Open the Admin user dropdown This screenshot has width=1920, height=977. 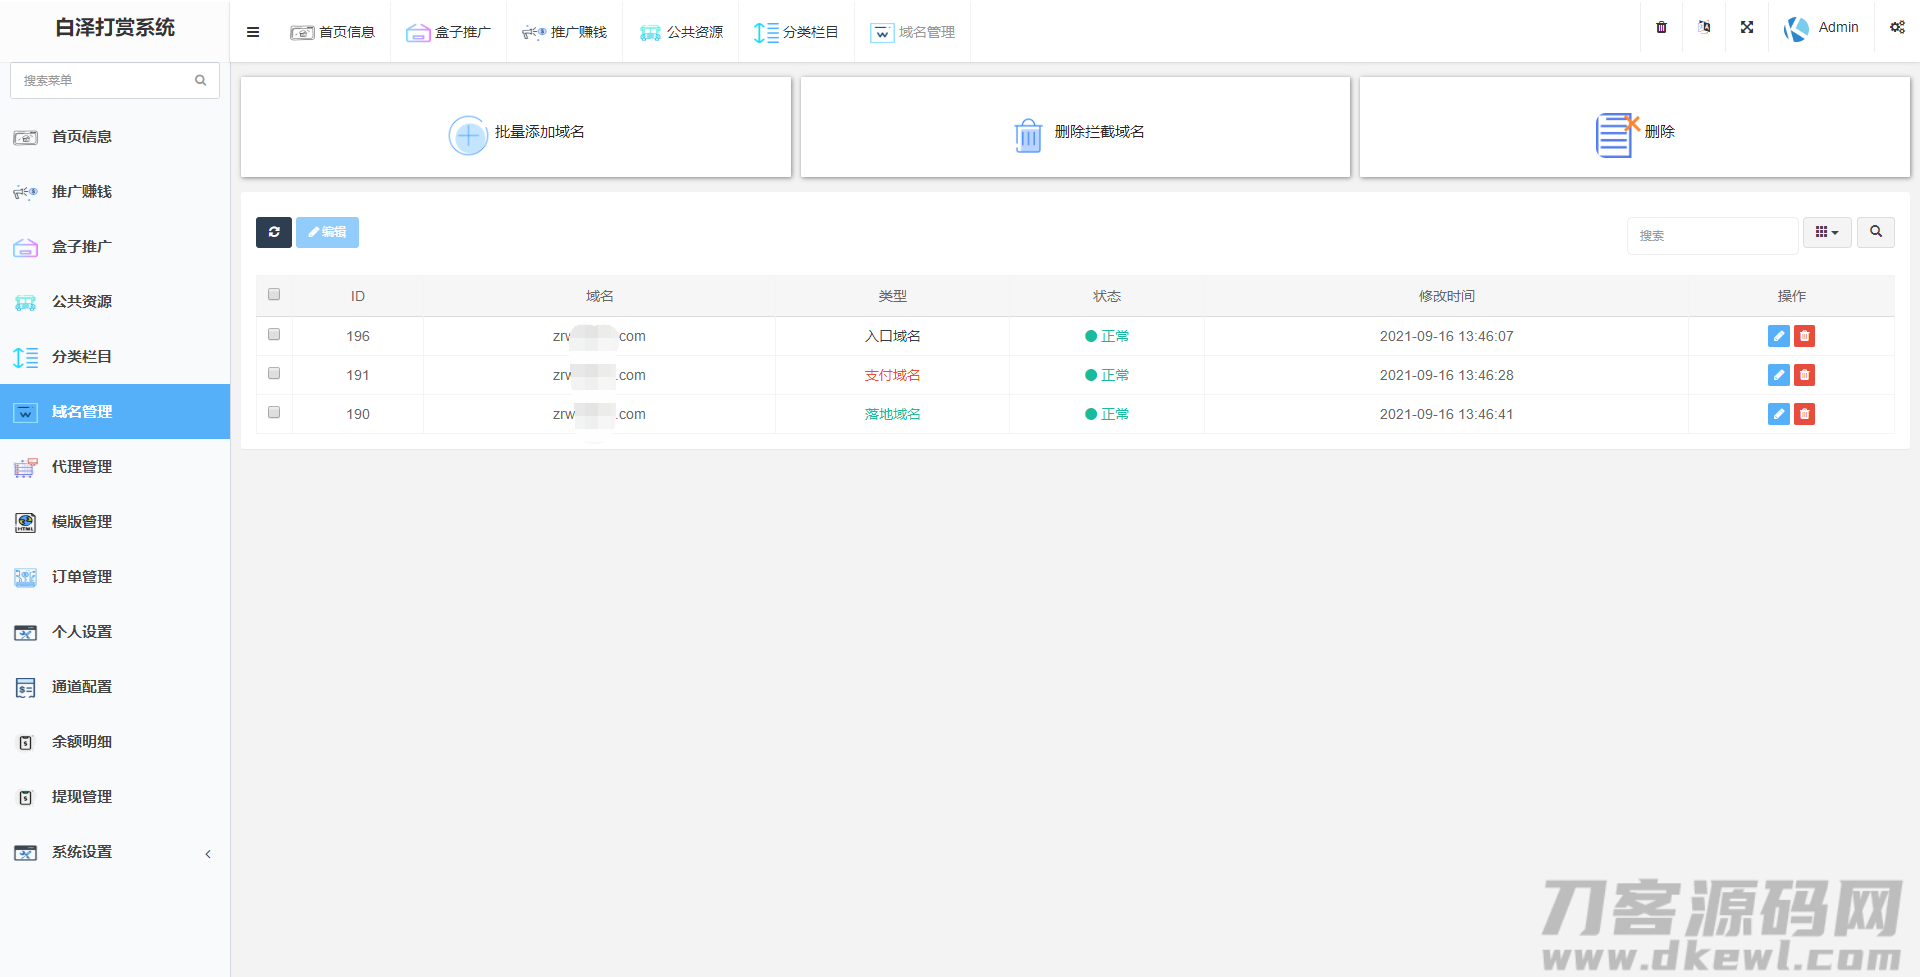click(1822, 28)
